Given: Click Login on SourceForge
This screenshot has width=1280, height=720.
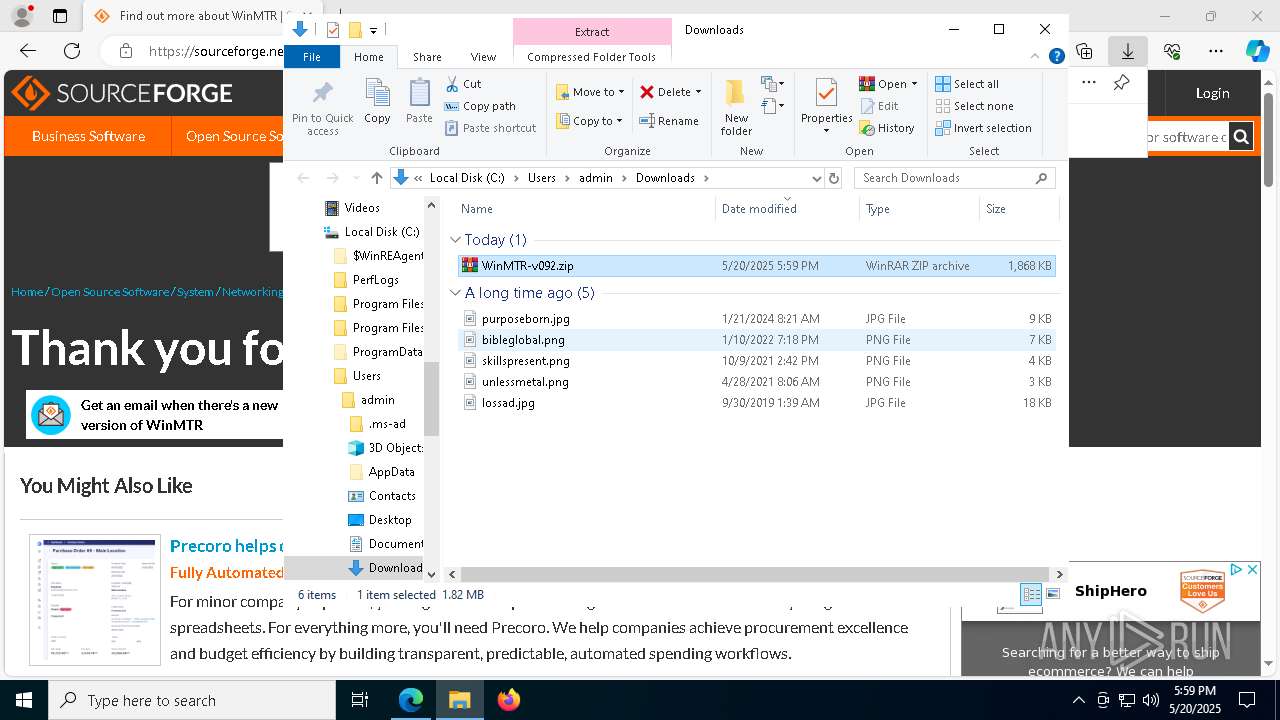Looking at the screenshot, I should pyautogui.click(x=1212, y=93).
